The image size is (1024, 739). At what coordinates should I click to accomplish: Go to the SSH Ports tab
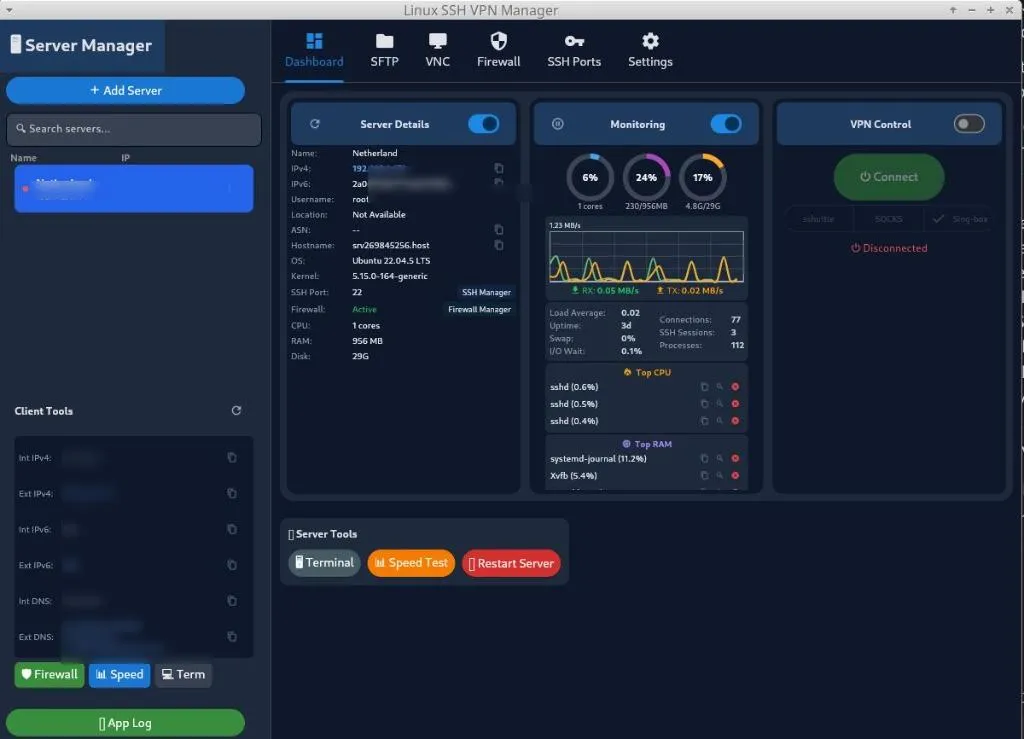(x=574, y=51)
